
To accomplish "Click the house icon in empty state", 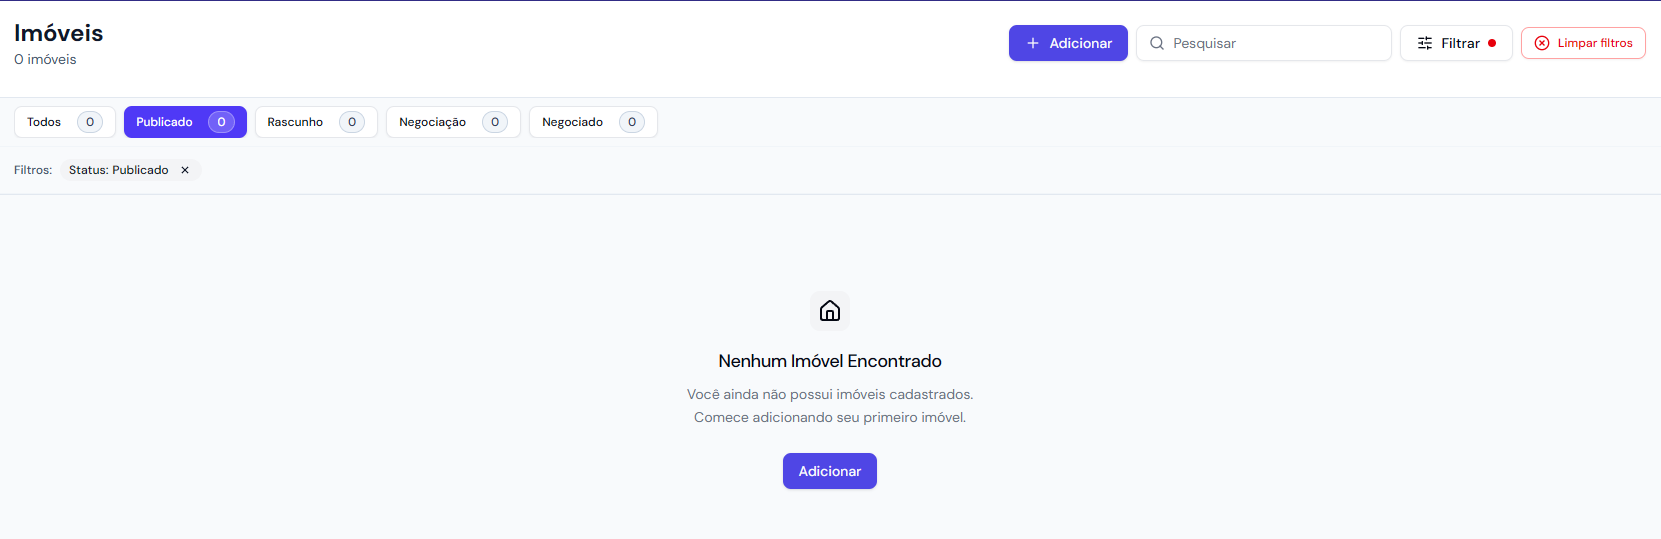I will [830, 311].
